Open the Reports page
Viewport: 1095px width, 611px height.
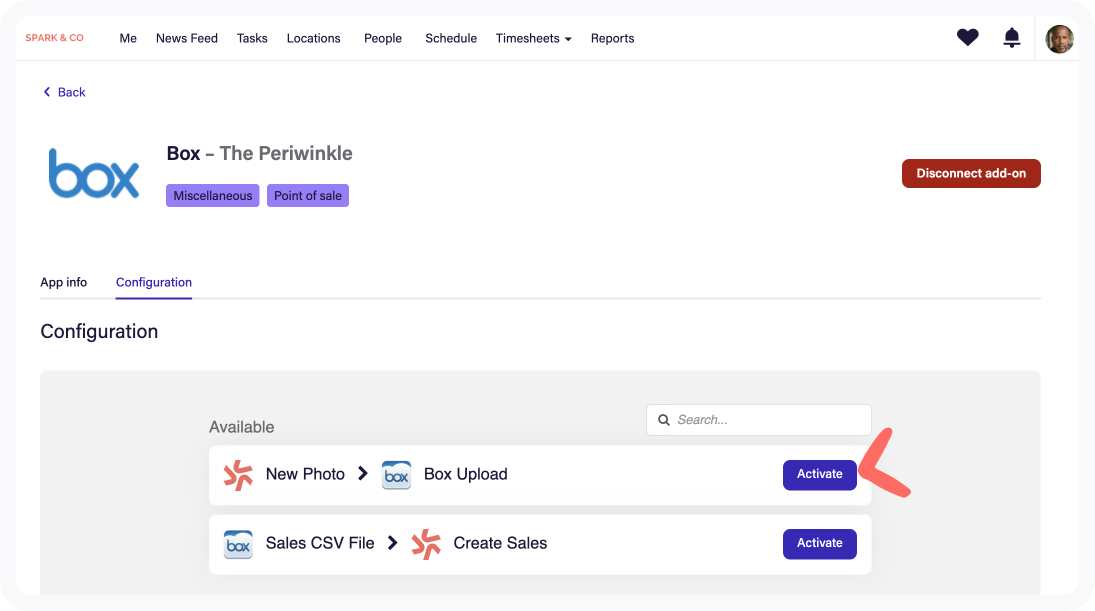pos(612,38)
